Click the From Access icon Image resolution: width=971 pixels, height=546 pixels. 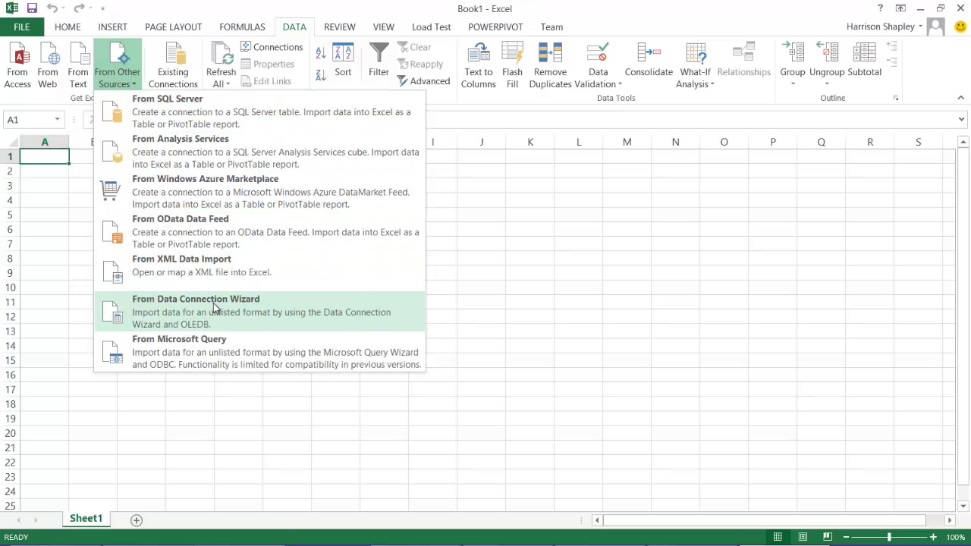17,64
